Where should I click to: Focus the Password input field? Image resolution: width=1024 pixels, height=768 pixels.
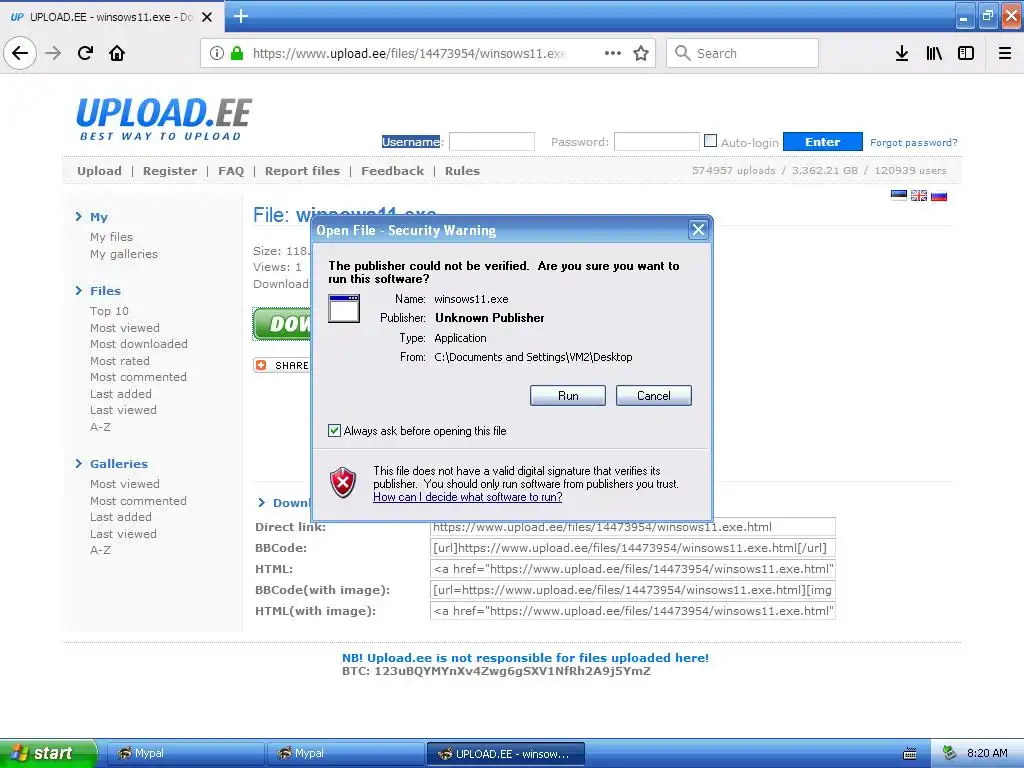pyautogui.click(x=657, y=142)
